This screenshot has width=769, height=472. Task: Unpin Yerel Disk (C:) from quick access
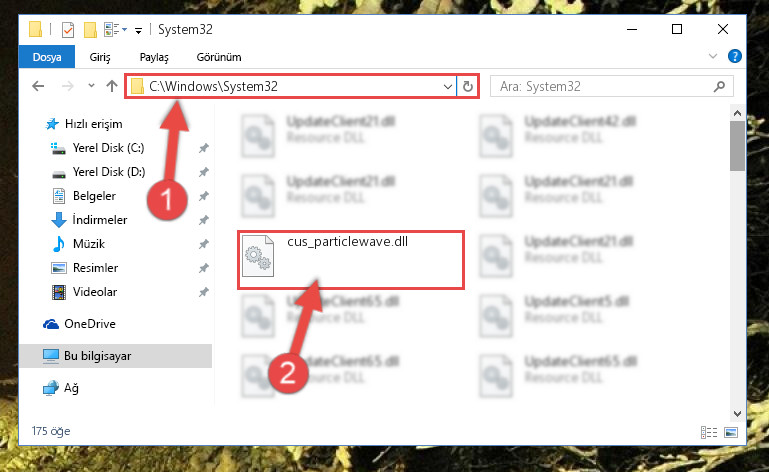(x=204, y=148)
